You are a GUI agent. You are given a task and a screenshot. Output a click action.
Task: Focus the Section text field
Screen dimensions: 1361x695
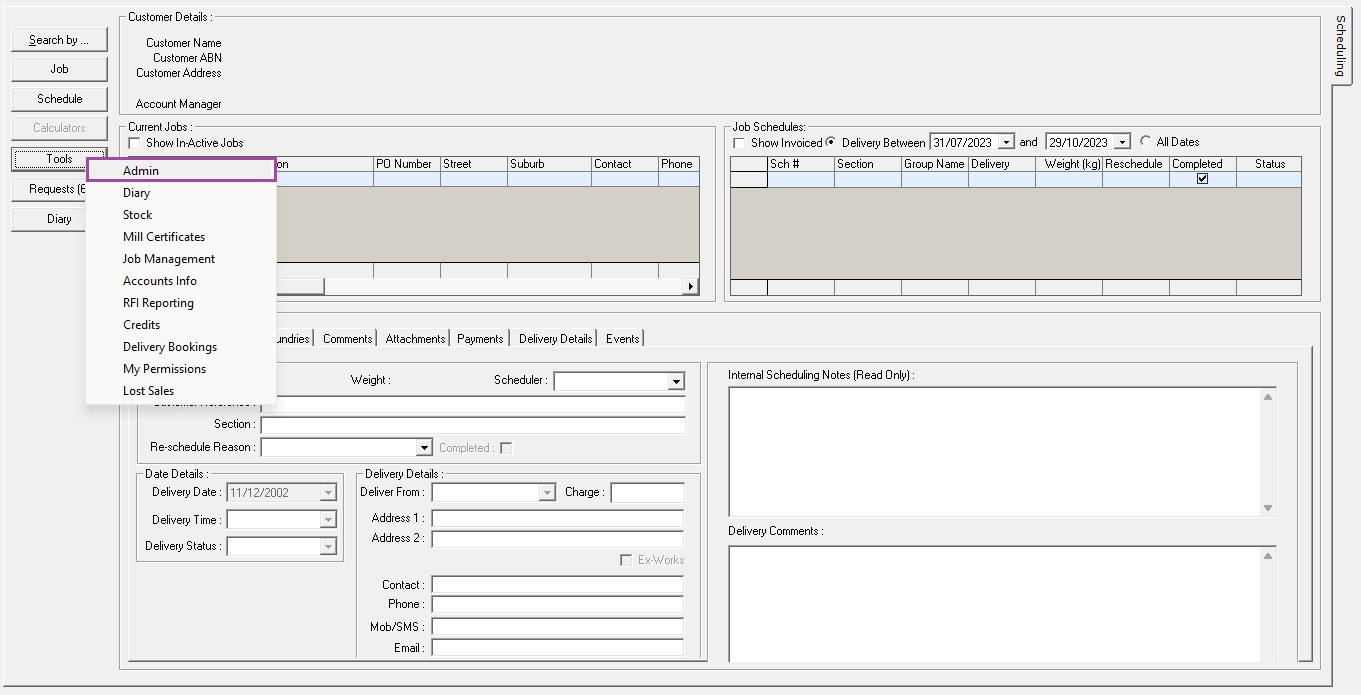click(473, 425)
